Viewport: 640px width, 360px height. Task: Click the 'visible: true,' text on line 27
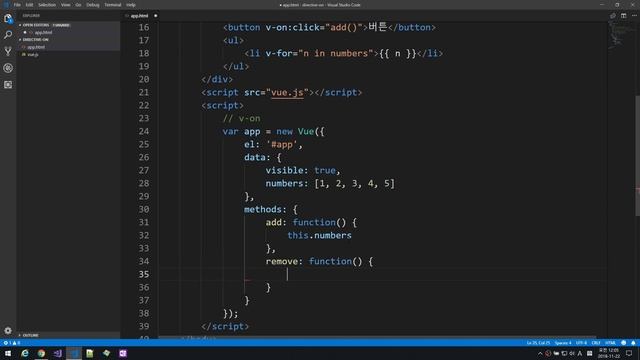[303, 171]
